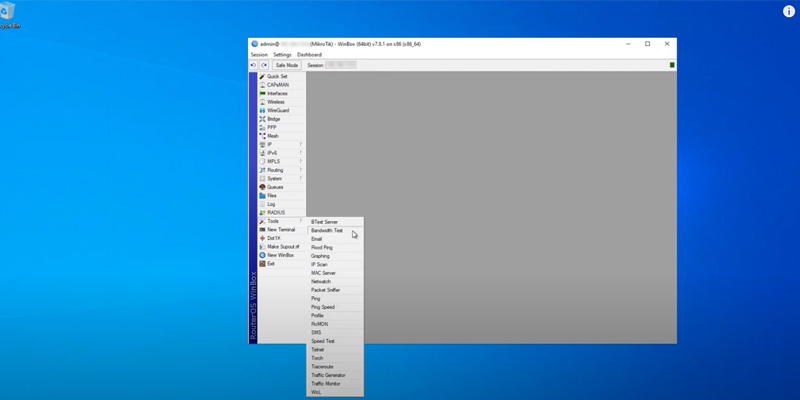Viewport: 800px width, 400px height.
Task: Choose Speed Test from Tools submenu
Action: pyautogui.click(x=335, y=341)
